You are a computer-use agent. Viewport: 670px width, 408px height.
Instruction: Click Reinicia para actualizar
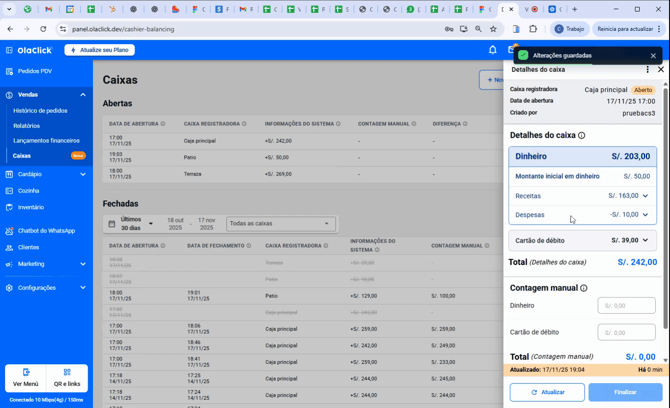click(629, 29)
